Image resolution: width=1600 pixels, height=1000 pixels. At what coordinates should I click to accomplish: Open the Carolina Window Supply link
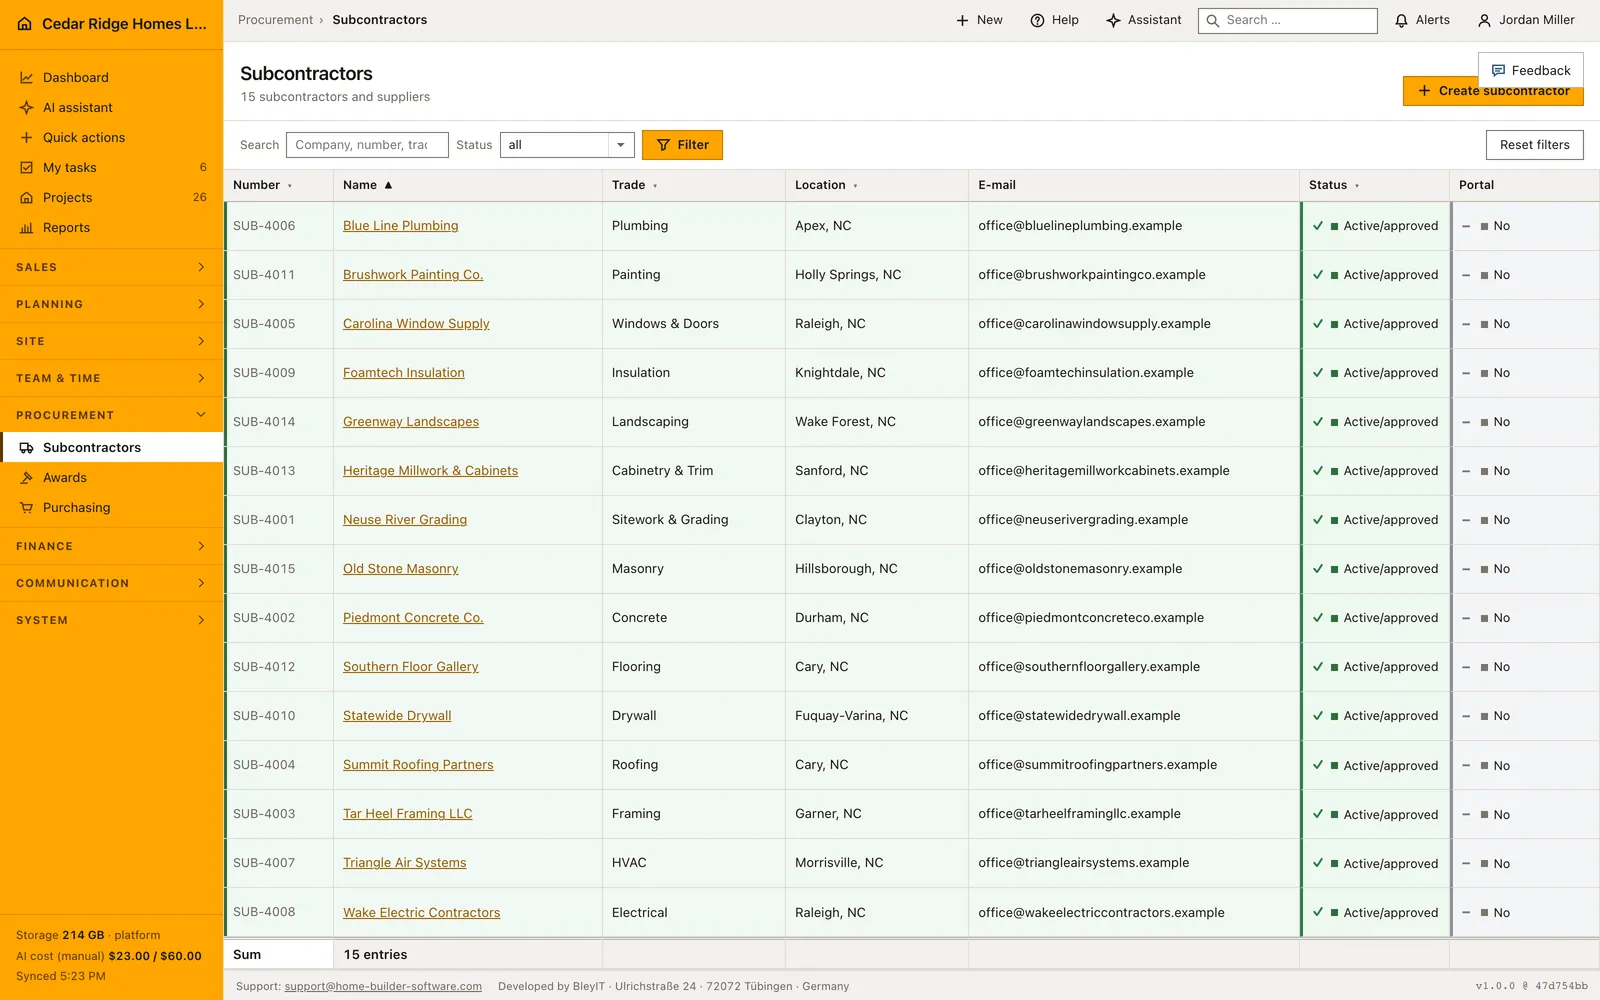point(416,324)
